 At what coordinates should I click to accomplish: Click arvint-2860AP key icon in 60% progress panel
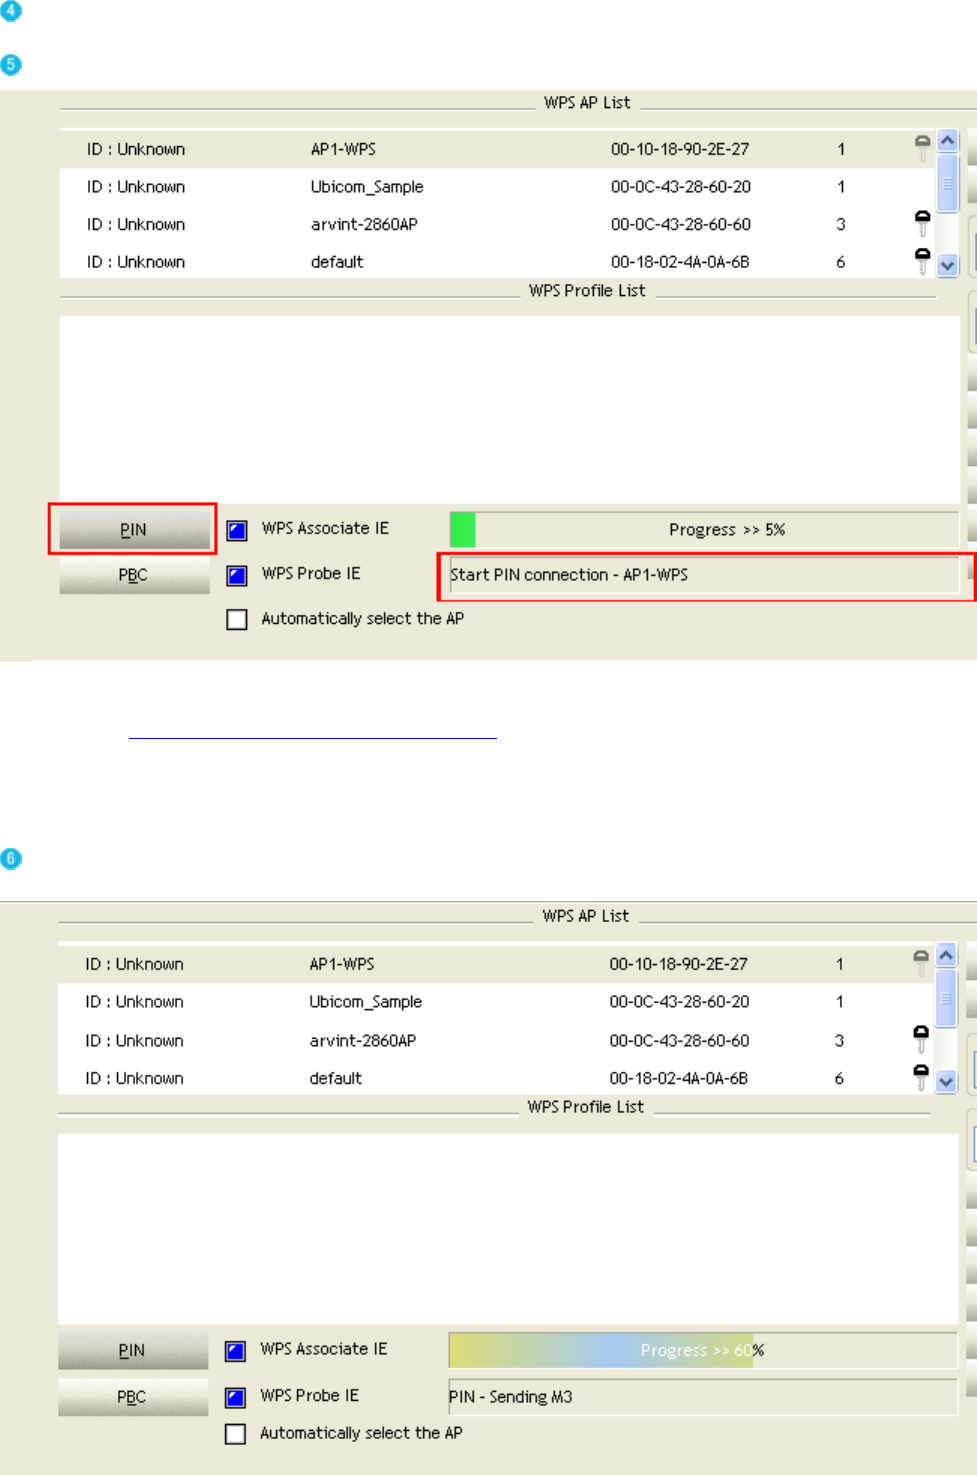[x=921, y=1039]
